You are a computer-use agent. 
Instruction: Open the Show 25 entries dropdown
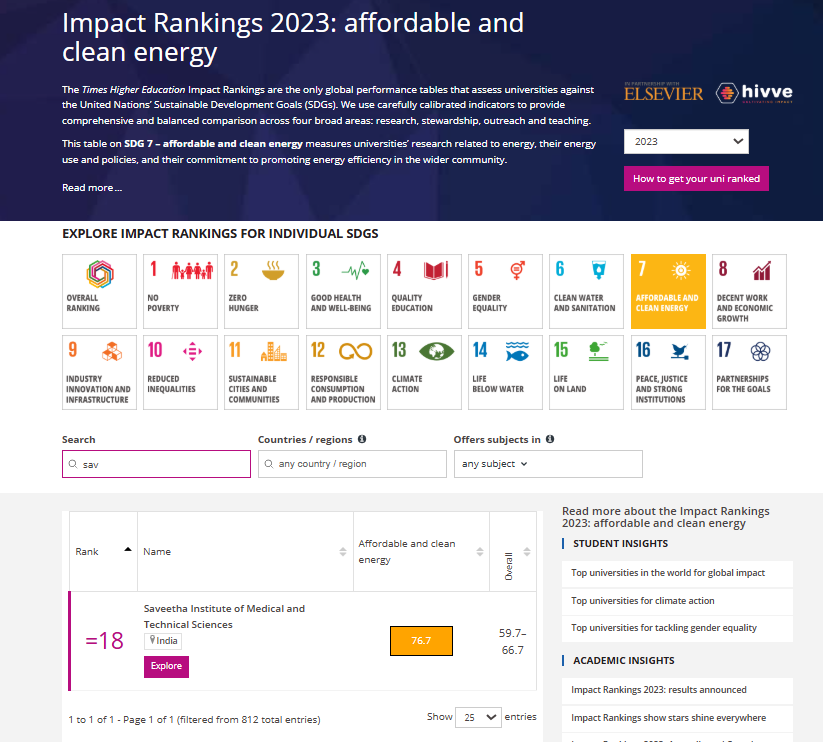coord(478,717)
